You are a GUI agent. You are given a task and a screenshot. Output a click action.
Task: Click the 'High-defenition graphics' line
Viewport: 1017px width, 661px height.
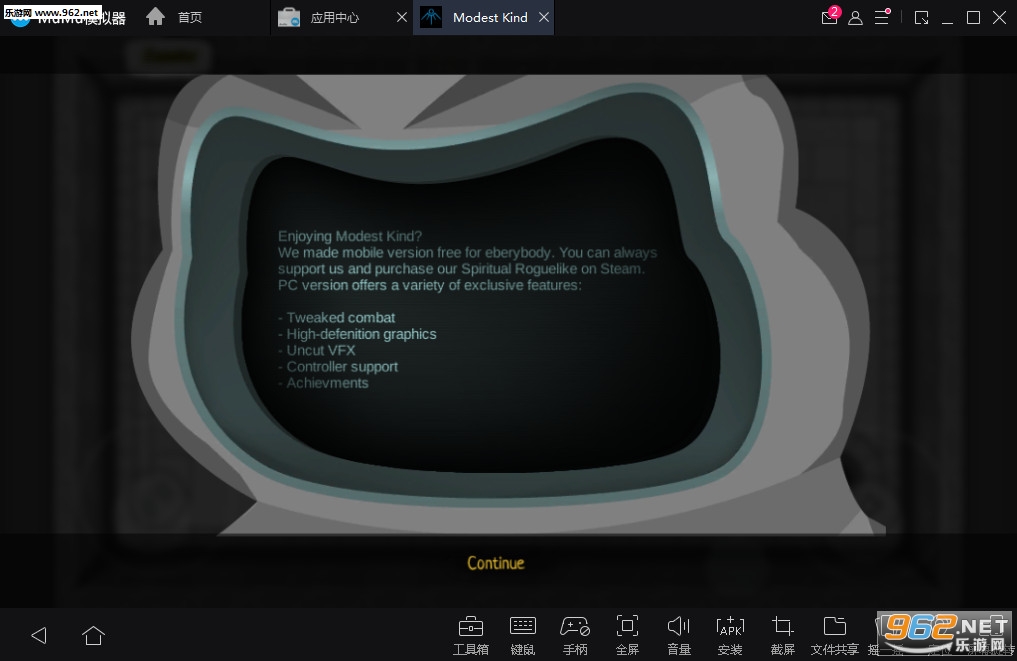click(357, 334)
